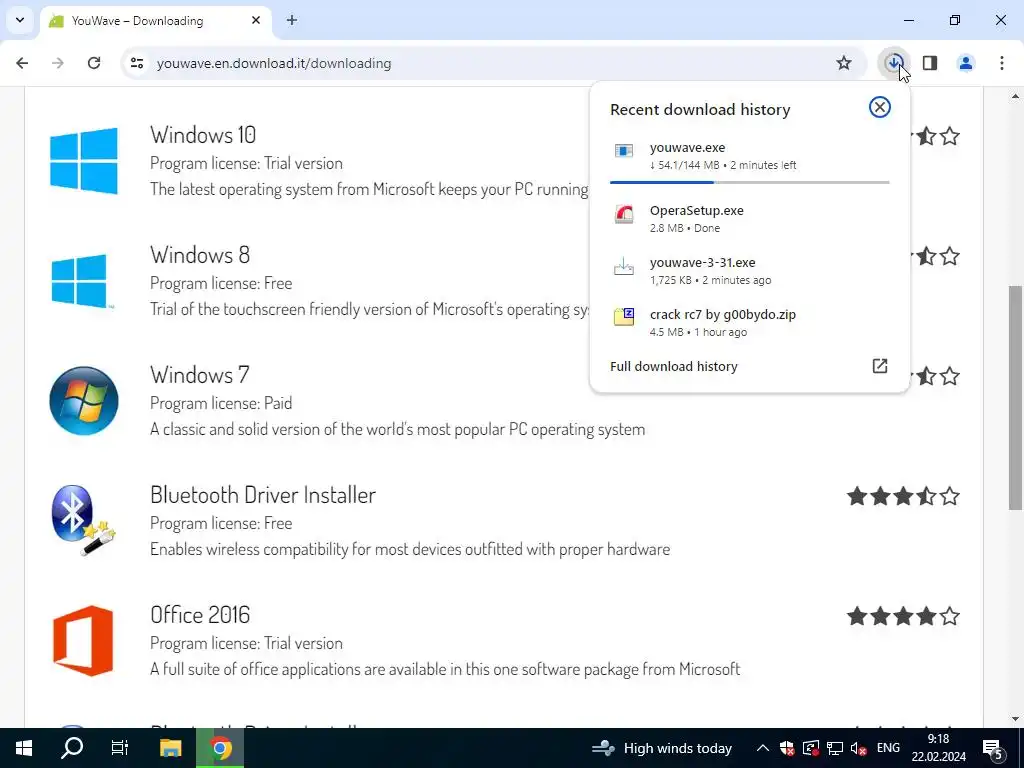
Task: Close the YouWave – Downloading tab
Action: (x=256, y=20)
